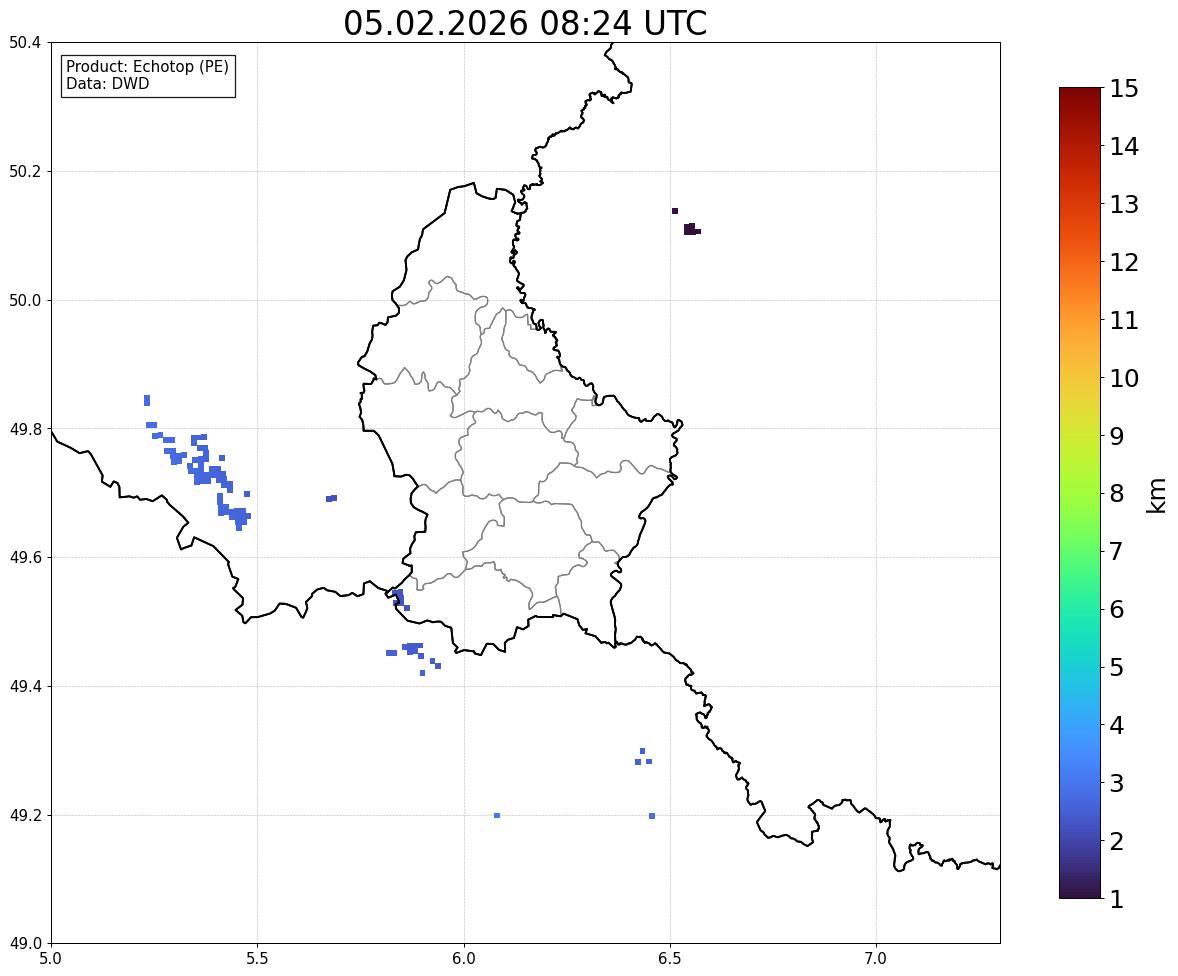Click colorbar tick label "2"
Image resolution: width=1178 pixels, height=976 pixels.
coord(1116,841)
